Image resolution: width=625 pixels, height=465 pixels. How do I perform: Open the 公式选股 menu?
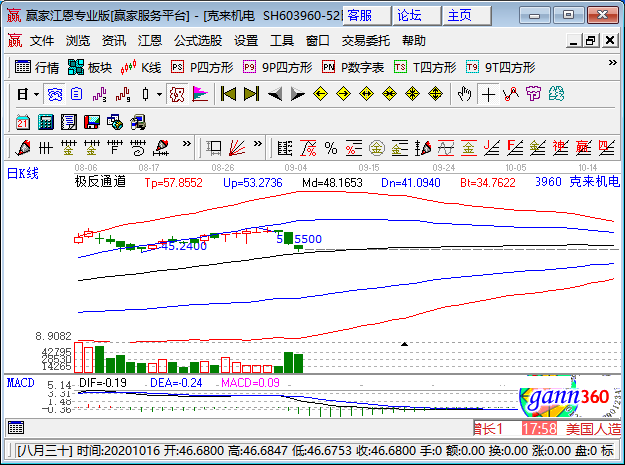click(x=198, y=41)
